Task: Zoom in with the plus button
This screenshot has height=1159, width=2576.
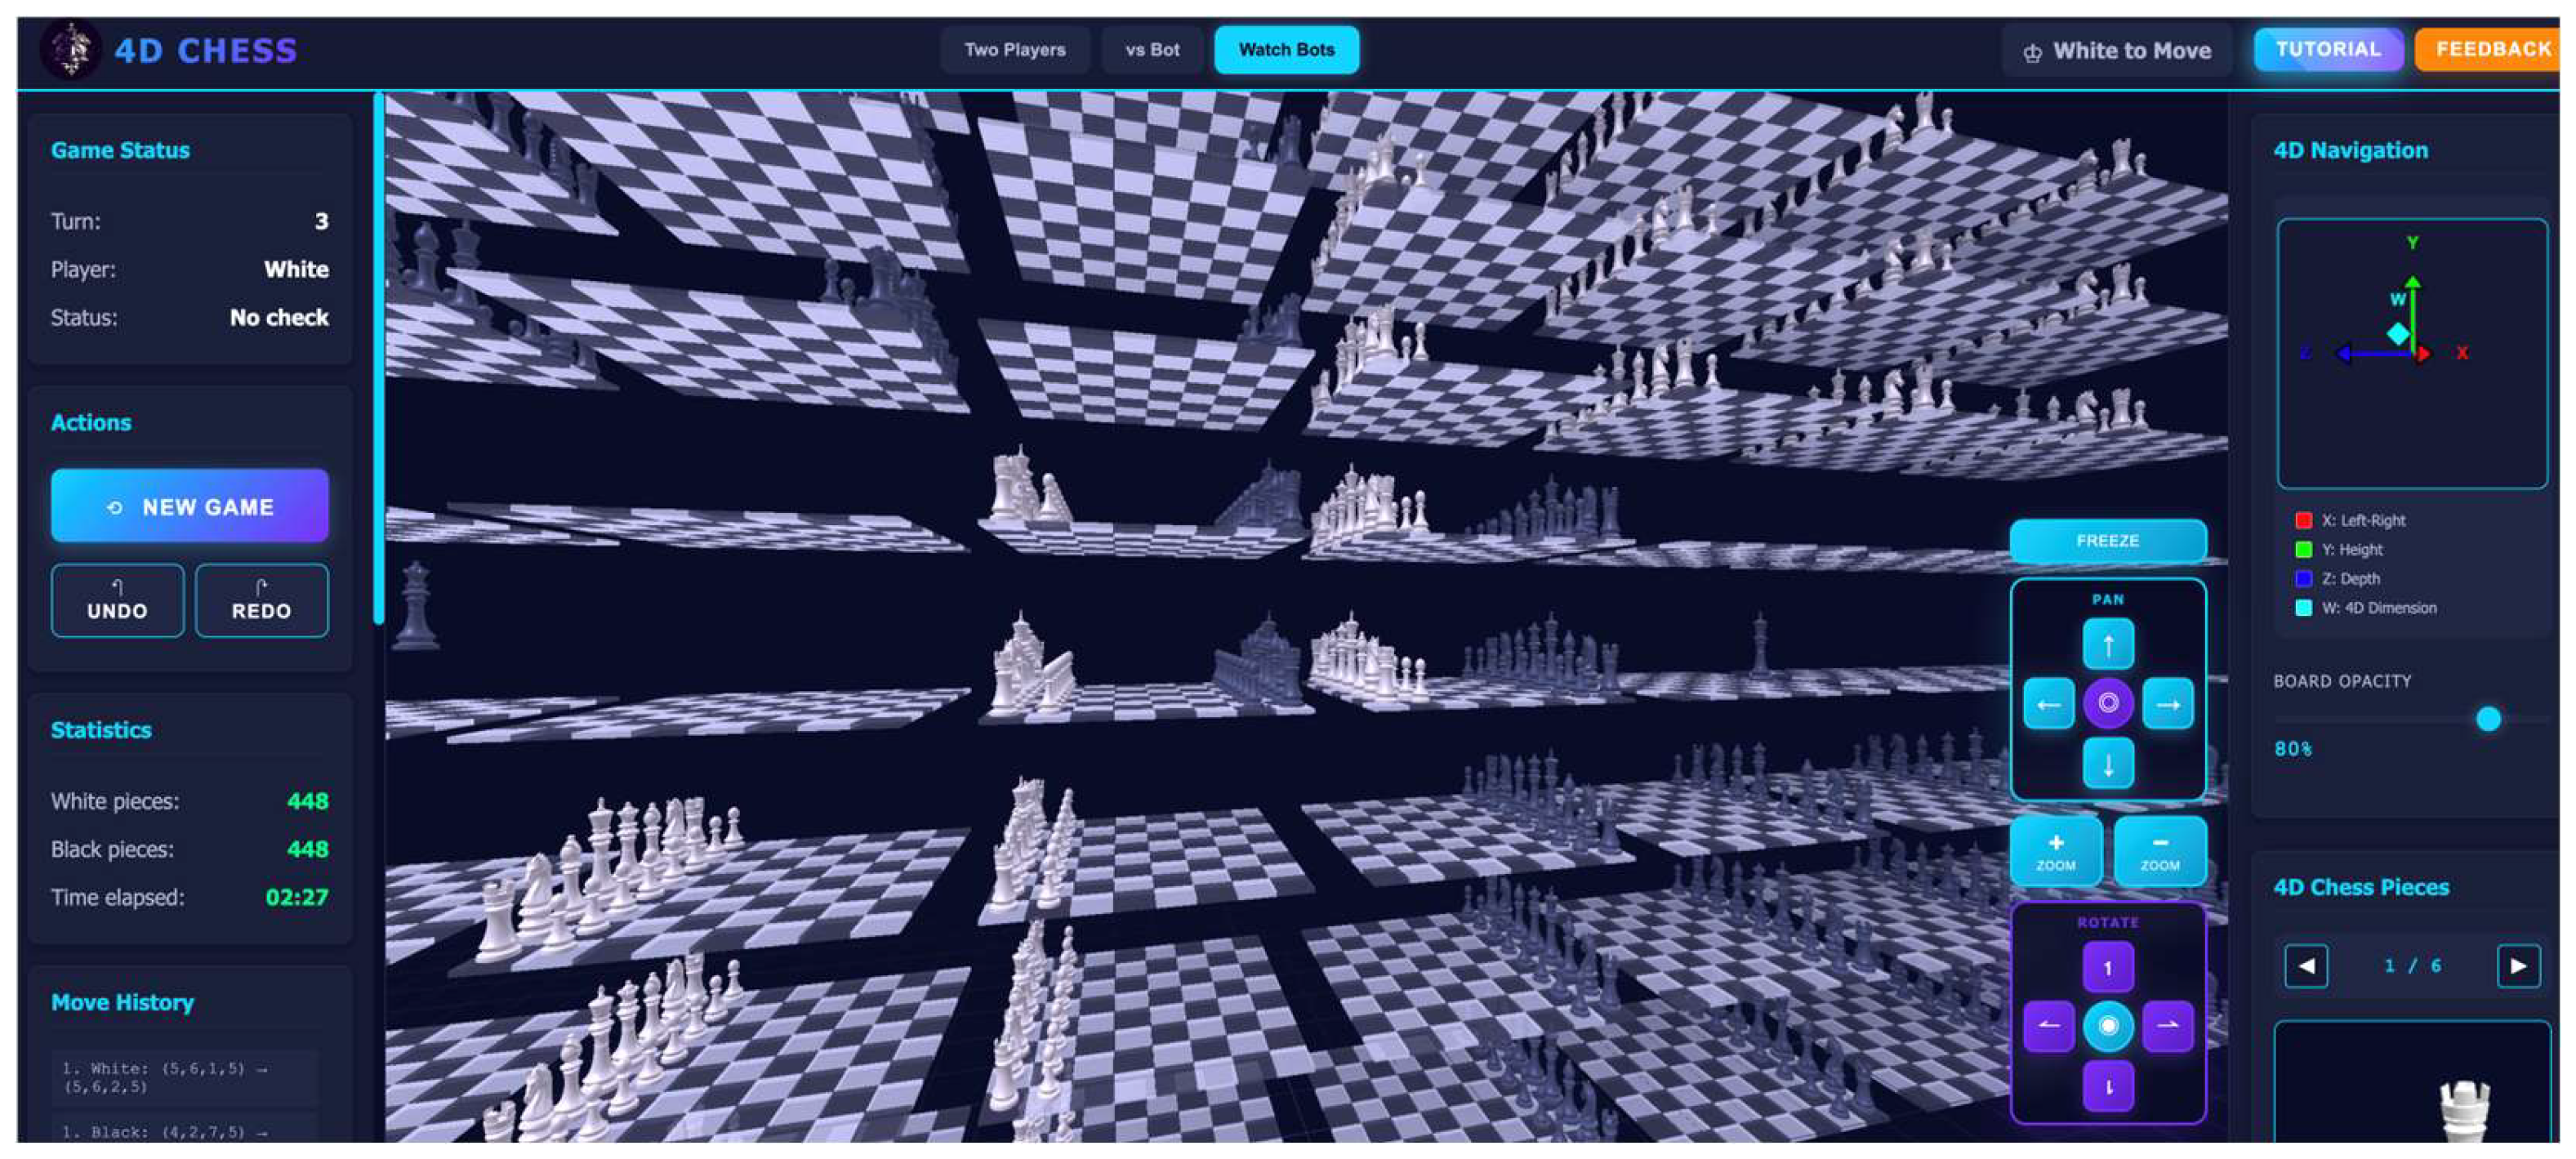Action: (2055, 851)
